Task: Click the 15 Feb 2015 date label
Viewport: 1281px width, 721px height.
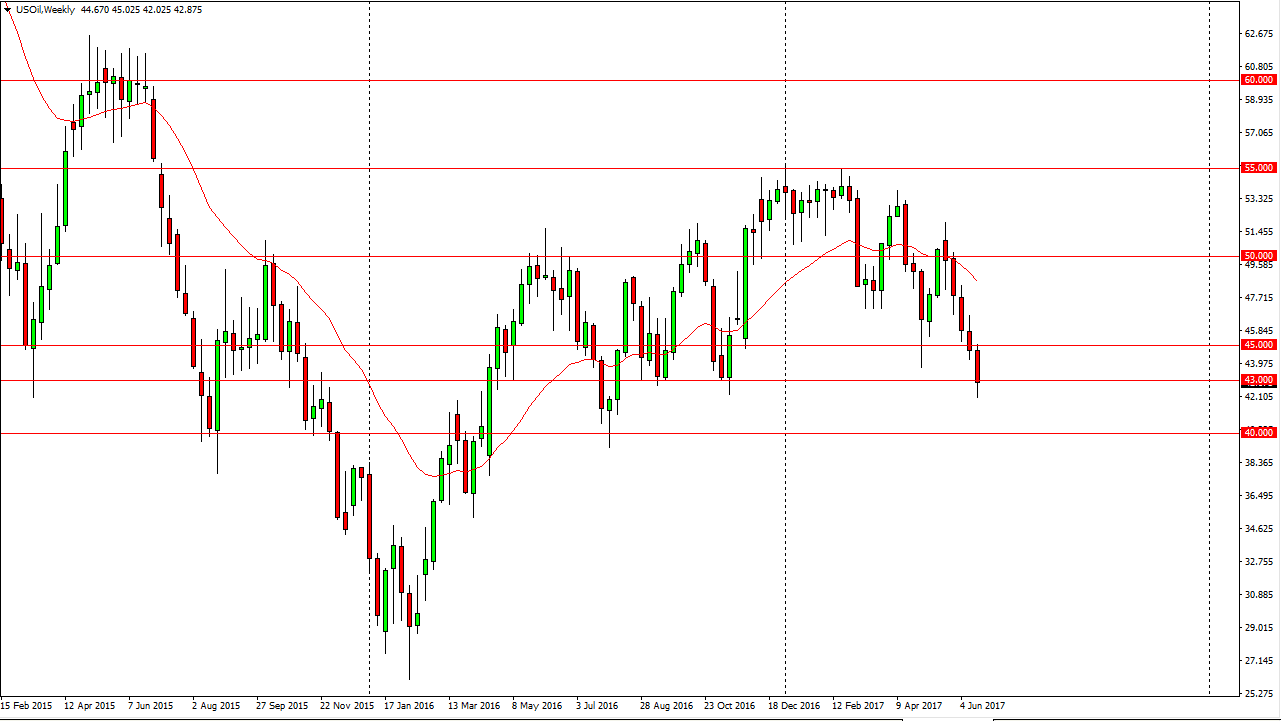Action: 29,706
